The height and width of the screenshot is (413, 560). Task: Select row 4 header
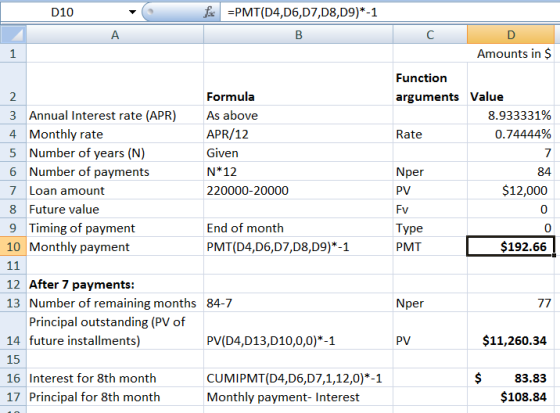coord(13,134)
